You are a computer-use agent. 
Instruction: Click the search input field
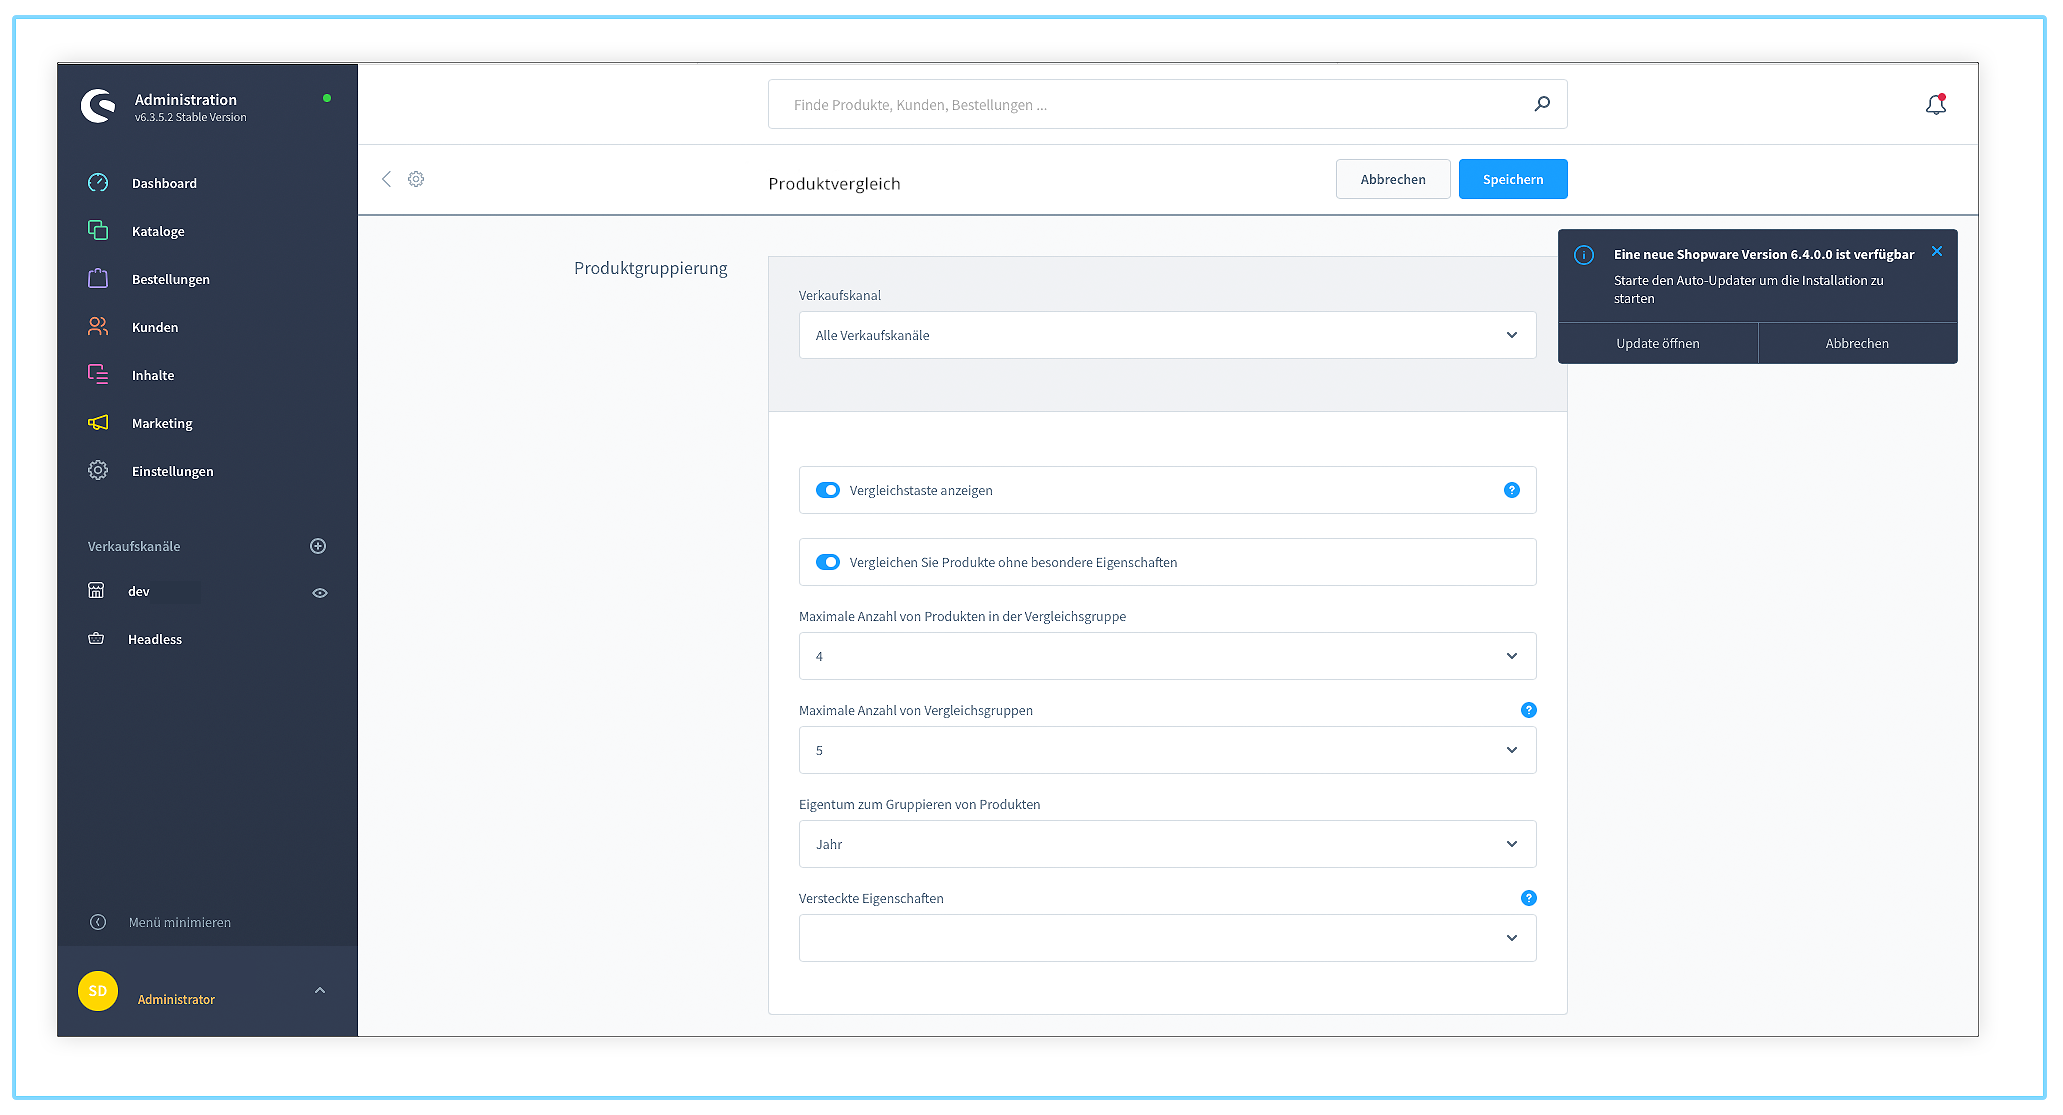1169,104
